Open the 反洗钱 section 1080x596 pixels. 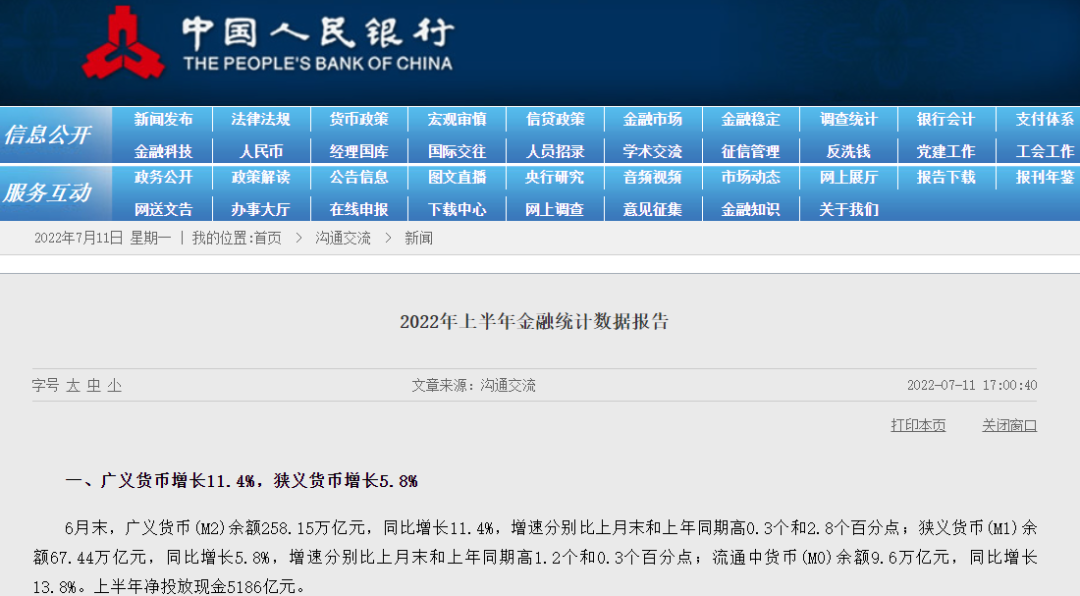click(848, 151)
